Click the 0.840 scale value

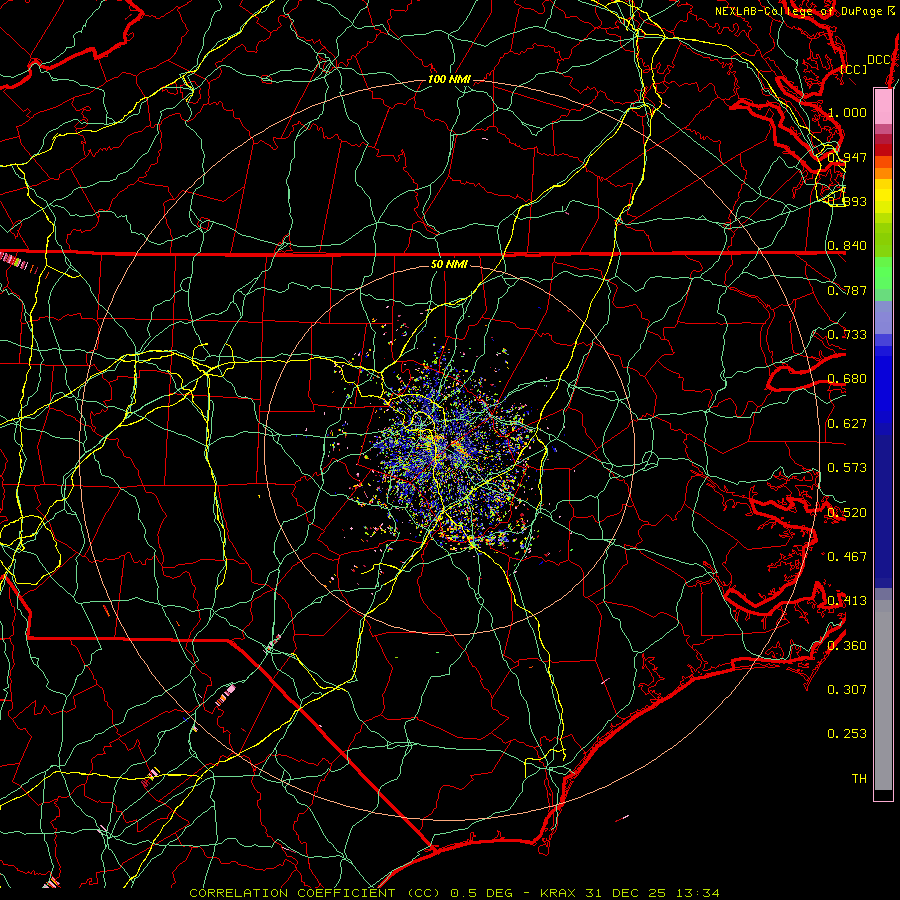[847, 246]
